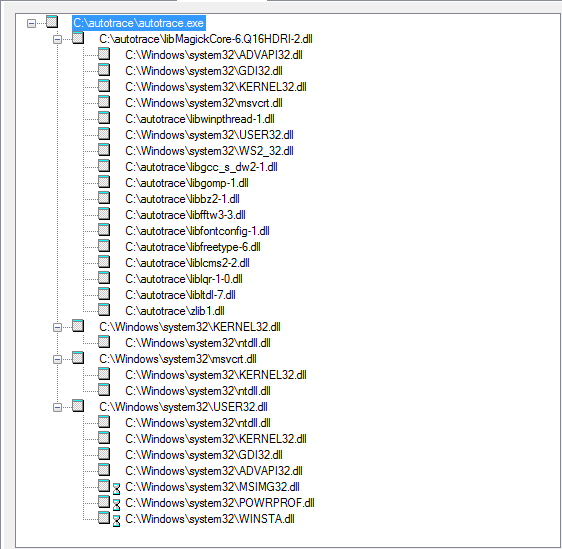This screenshot has height=549, width=562.
Task: Click the module icon of autotrace.exe
Action: coord(52,22)
